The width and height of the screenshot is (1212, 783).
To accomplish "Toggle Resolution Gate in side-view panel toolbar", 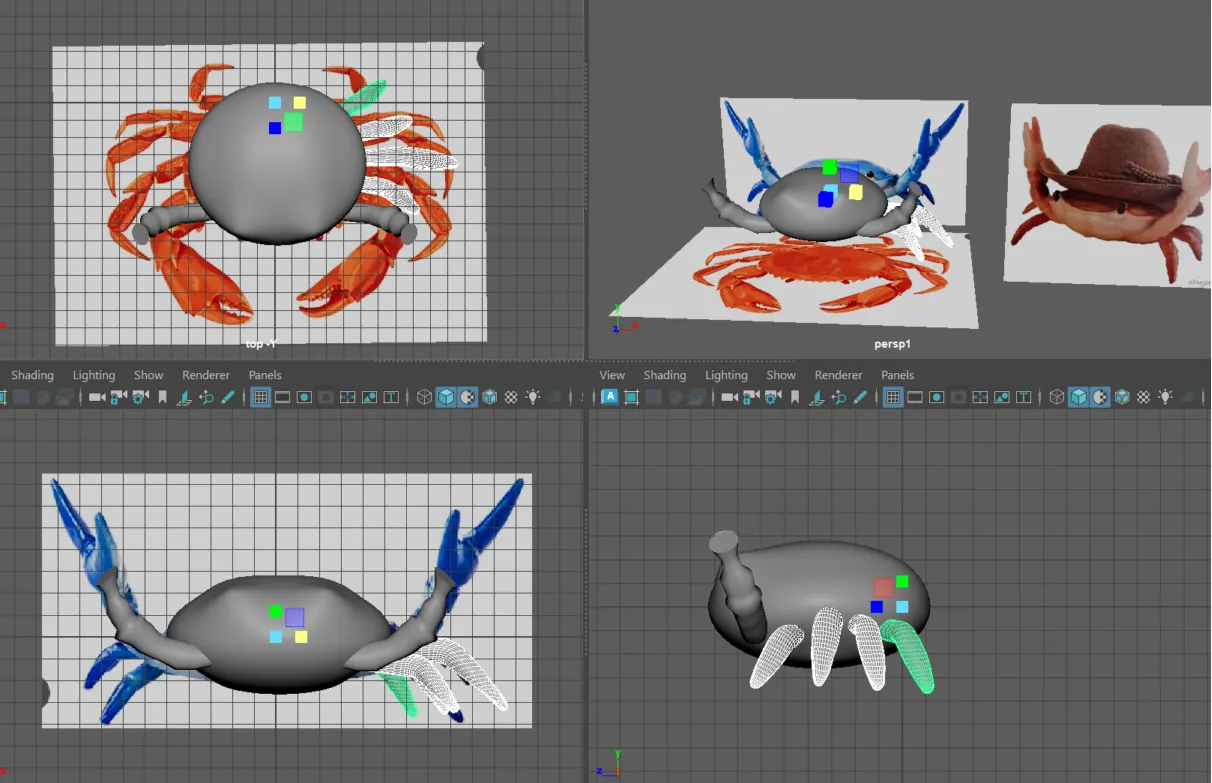I will [936, 397].
